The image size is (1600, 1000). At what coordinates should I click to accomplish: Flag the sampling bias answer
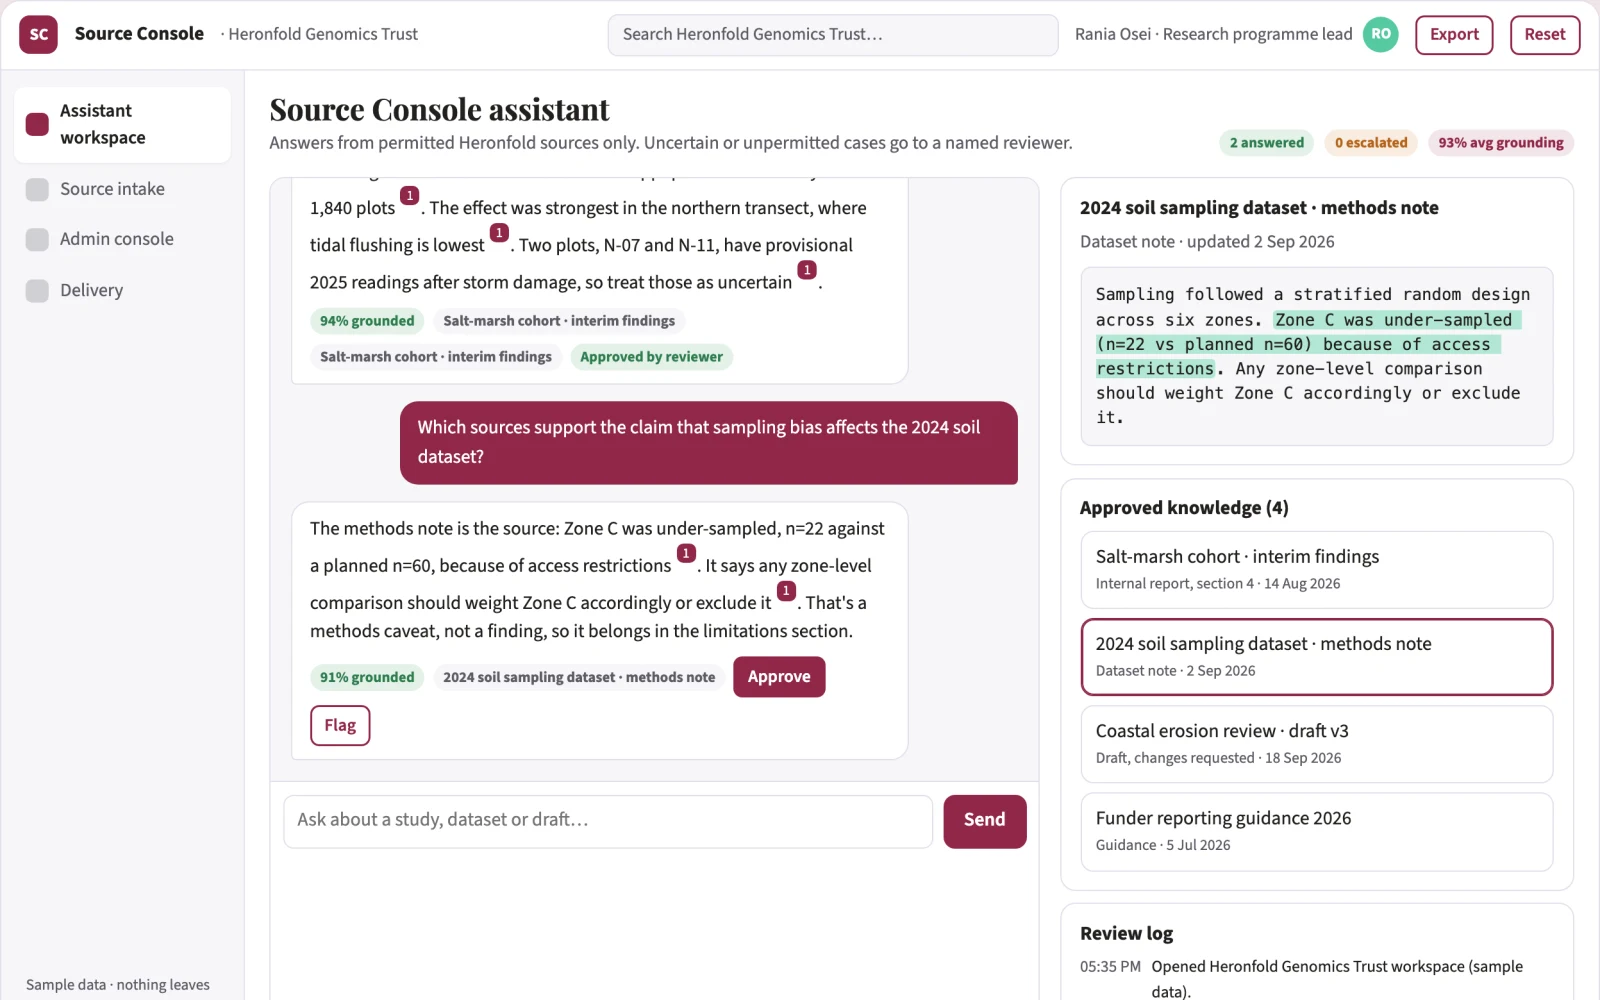click(340, 726)
